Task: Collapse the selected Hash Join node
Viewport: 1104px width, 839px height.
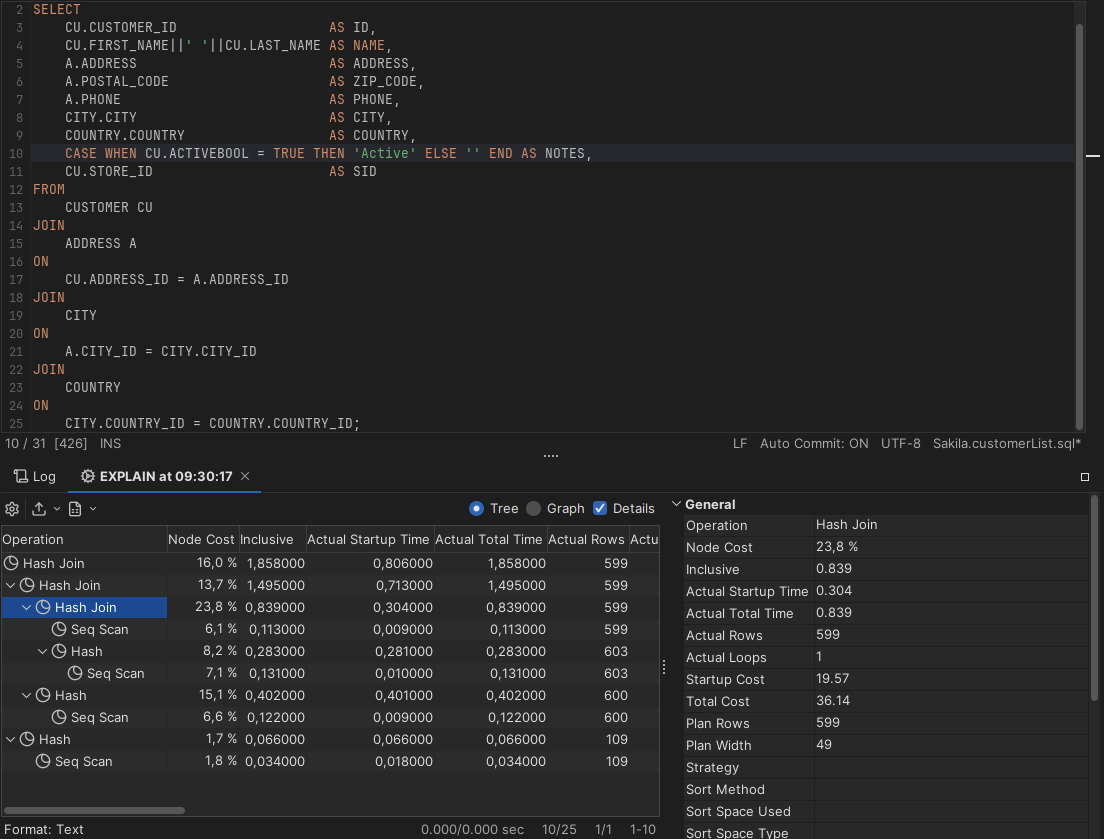Action: pyautogui.click(x=27, y=607)
